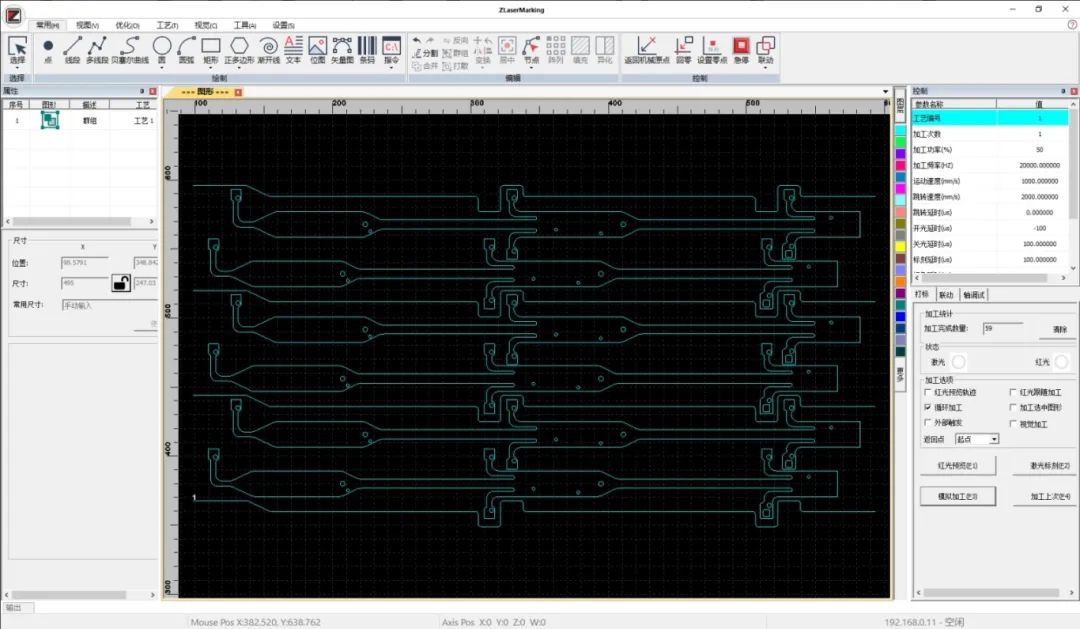Pick the cyan color swatch in layer palette
Image resolution: width=1080 pixels, height=629 pixels.
click(x=900, y=130)
